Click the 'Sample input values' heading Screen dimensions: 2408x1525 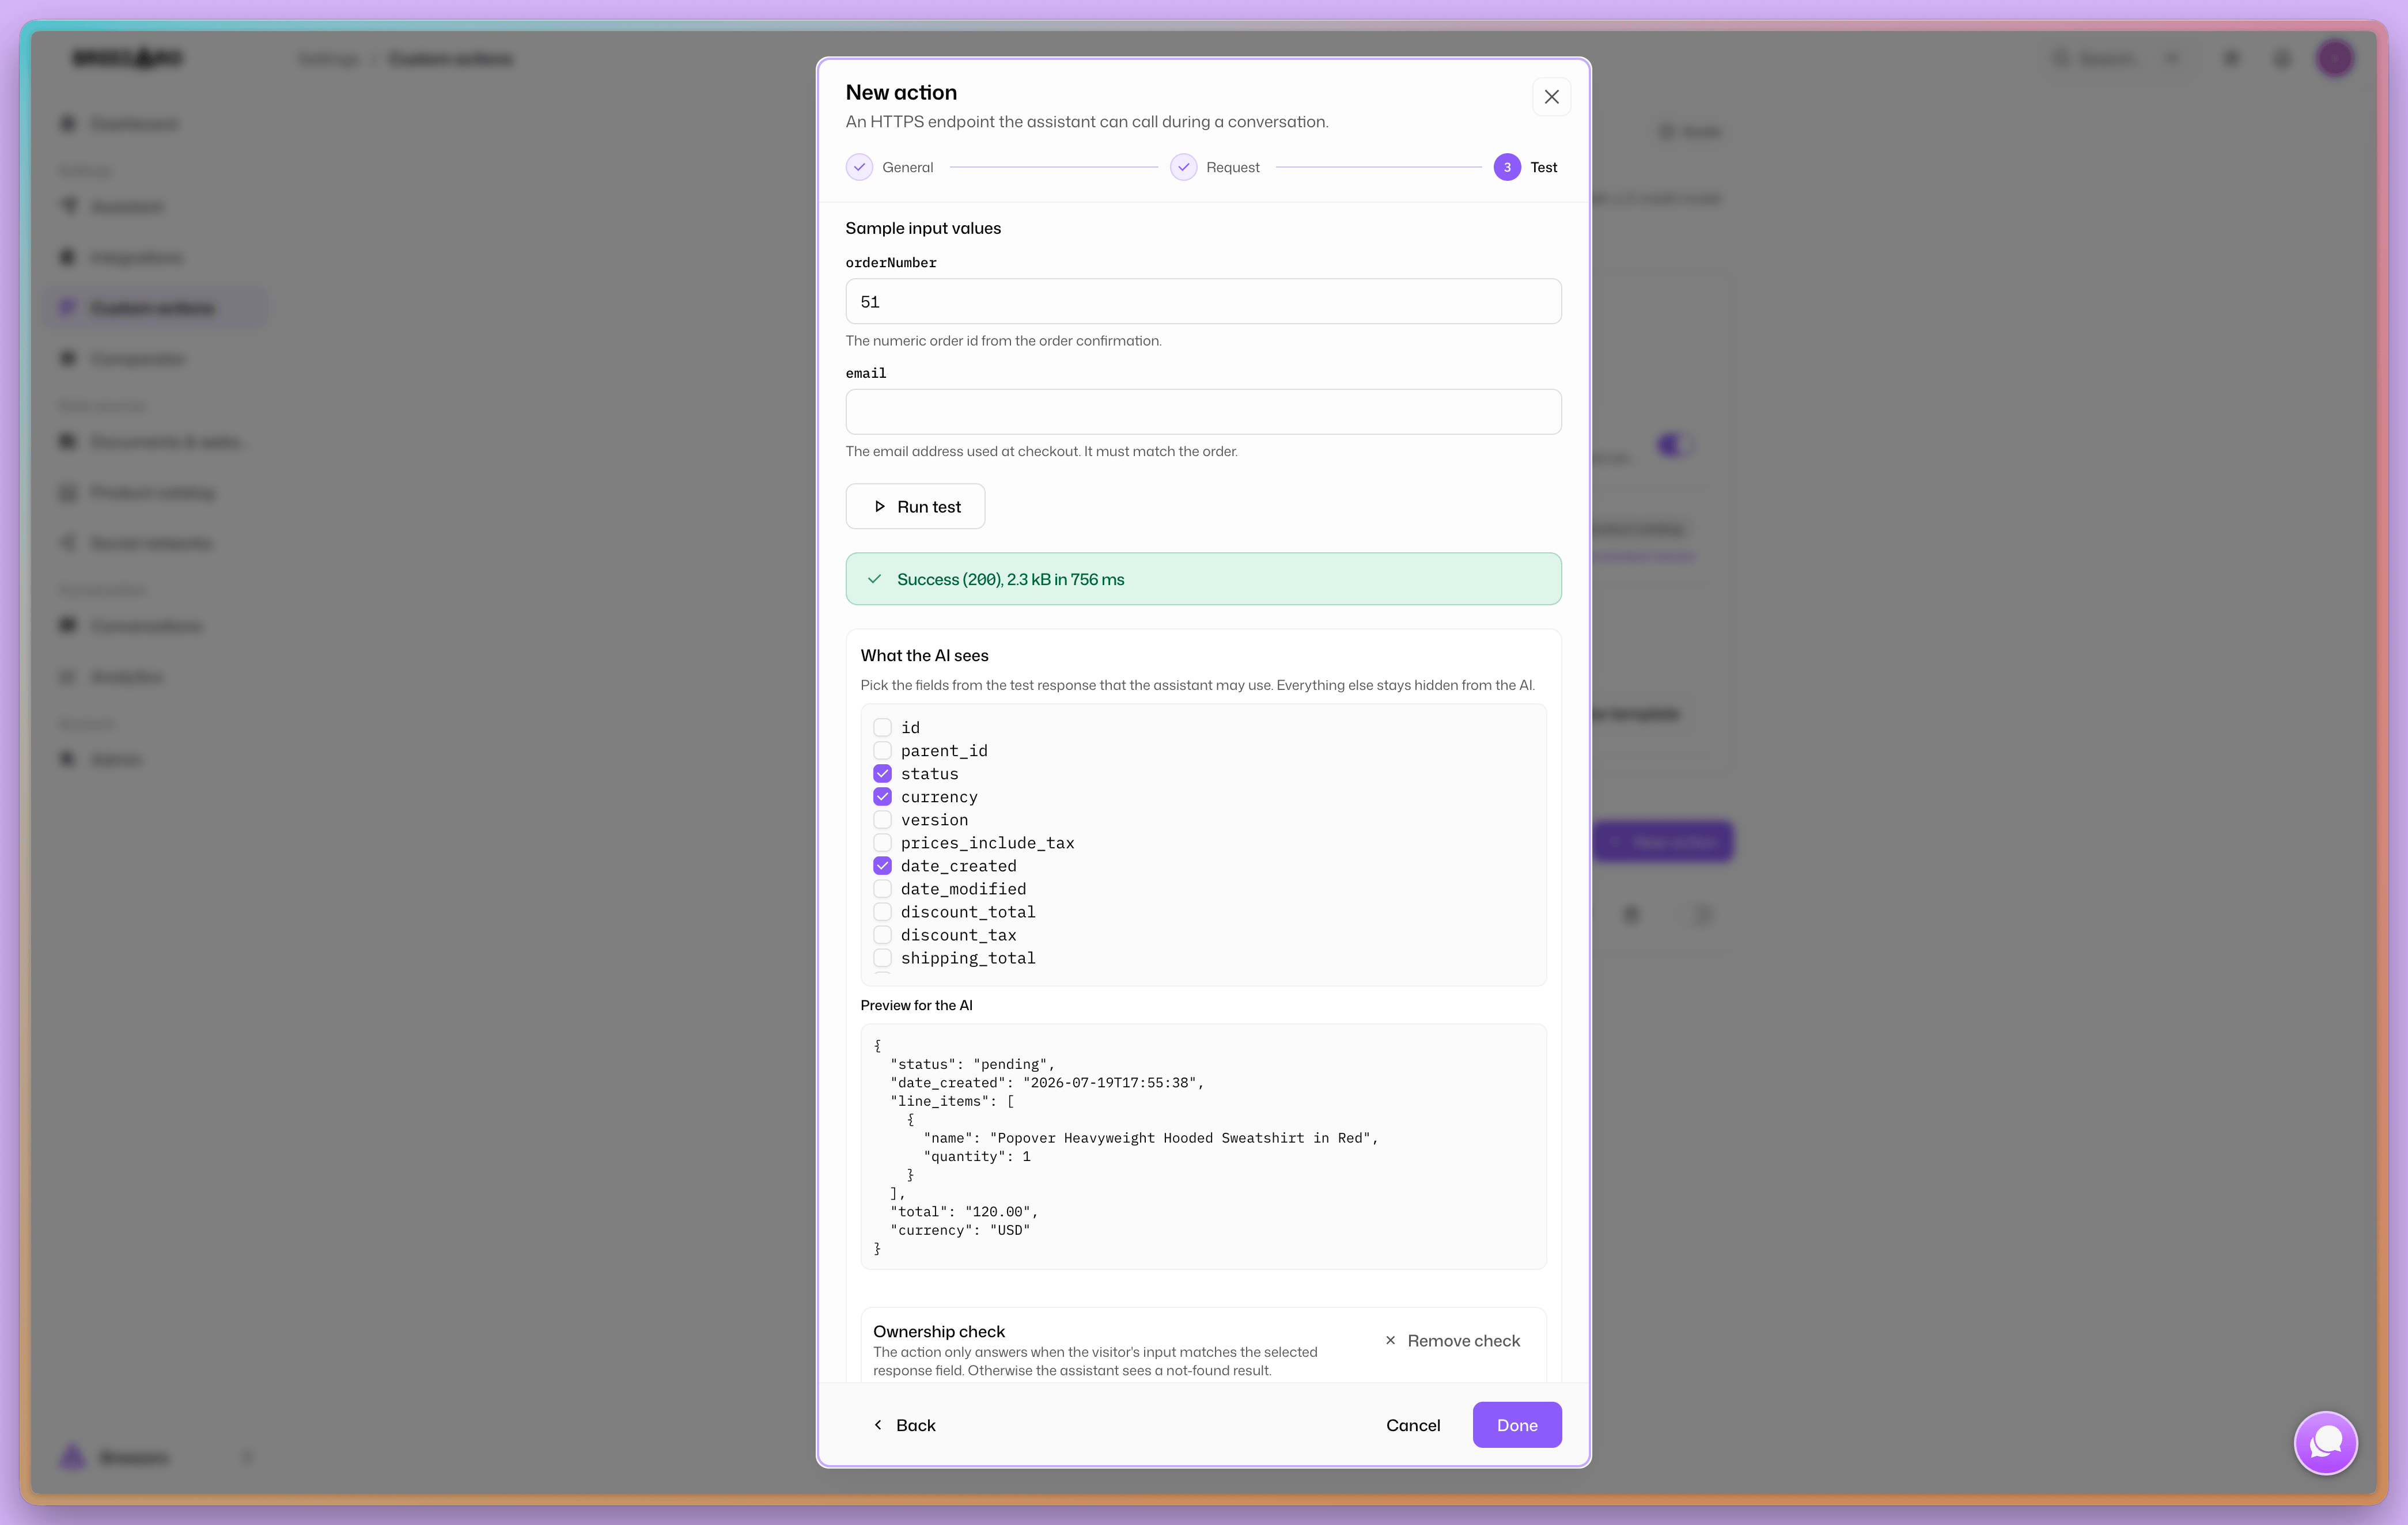pyautogui.click(x=923, y=228)
